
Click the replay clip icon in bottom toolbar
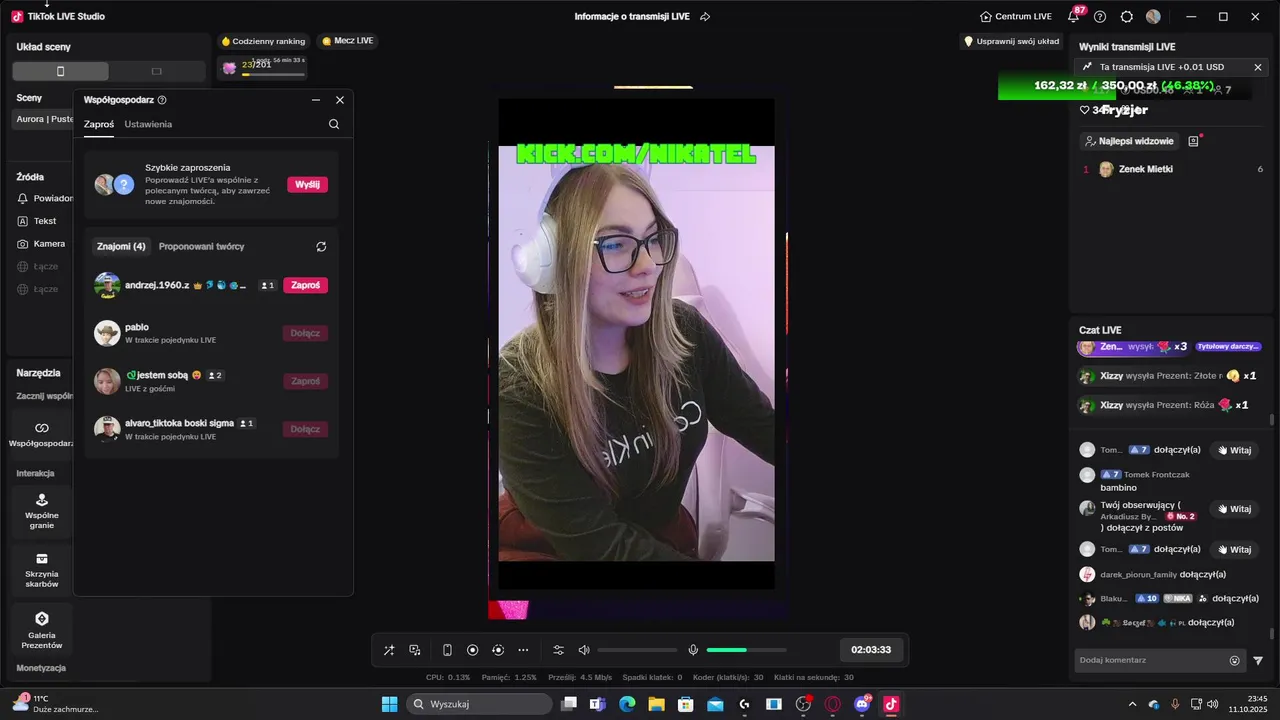(x=498, y=650)
